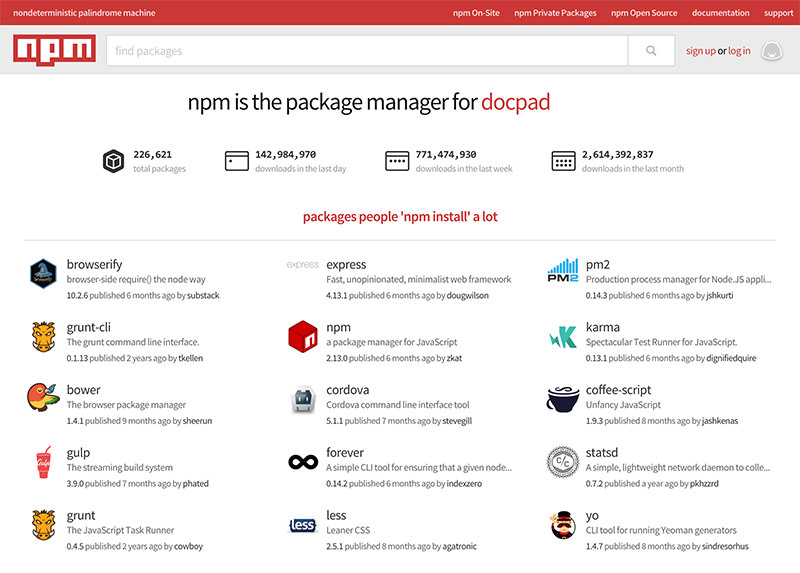Open the yo package title
This screenshot has height=573, width=800.
click(592, 516)
